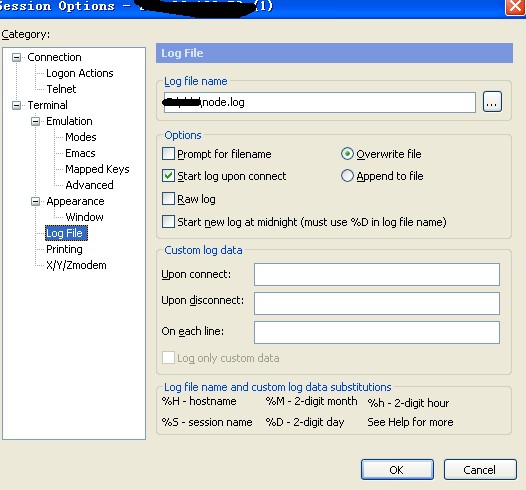Collapse the Terminal tree node
Image resolution: width=526 pixels, height=490 pixels.
16,105
